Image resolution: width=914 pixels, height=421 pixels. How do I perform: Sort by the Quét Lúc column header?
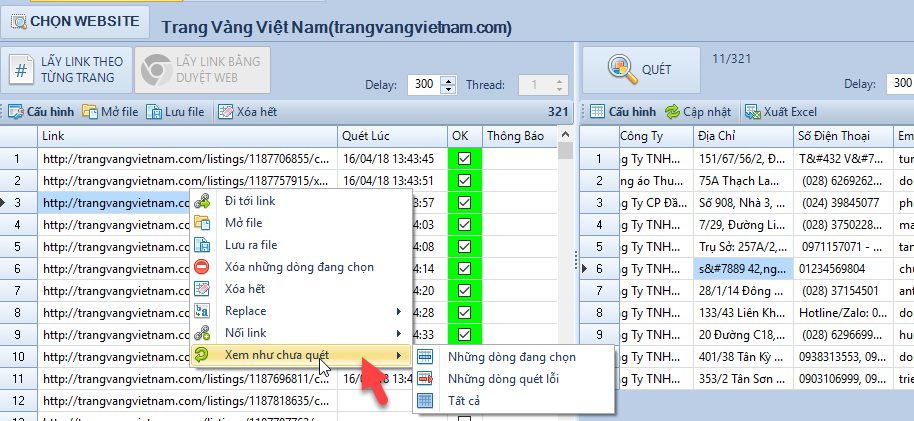click(x=392, y=136)
